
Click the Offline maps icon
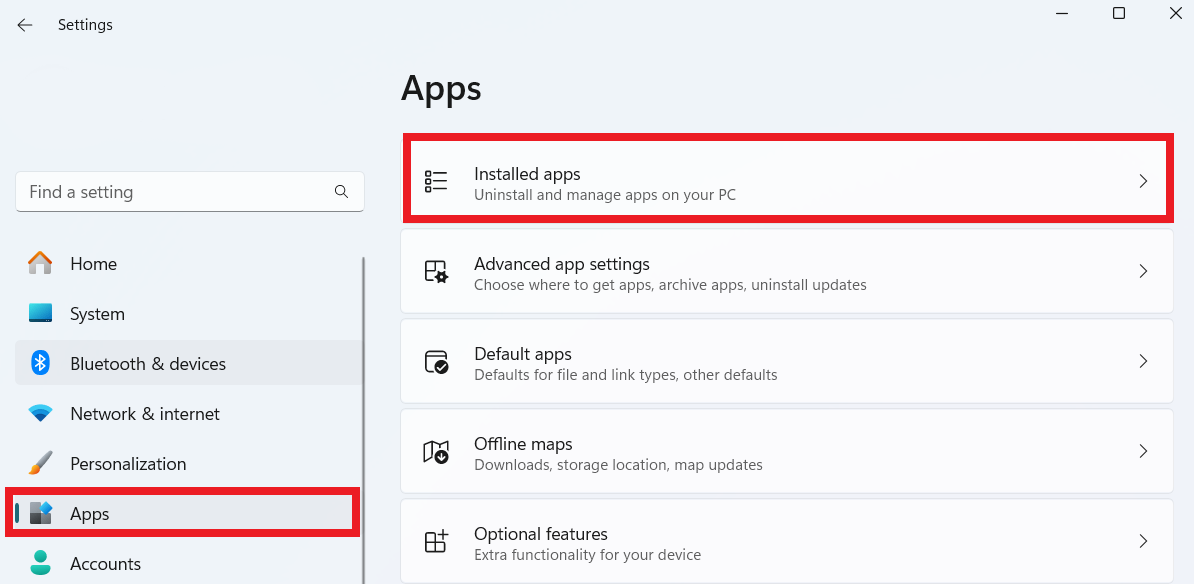click(436, 452)
